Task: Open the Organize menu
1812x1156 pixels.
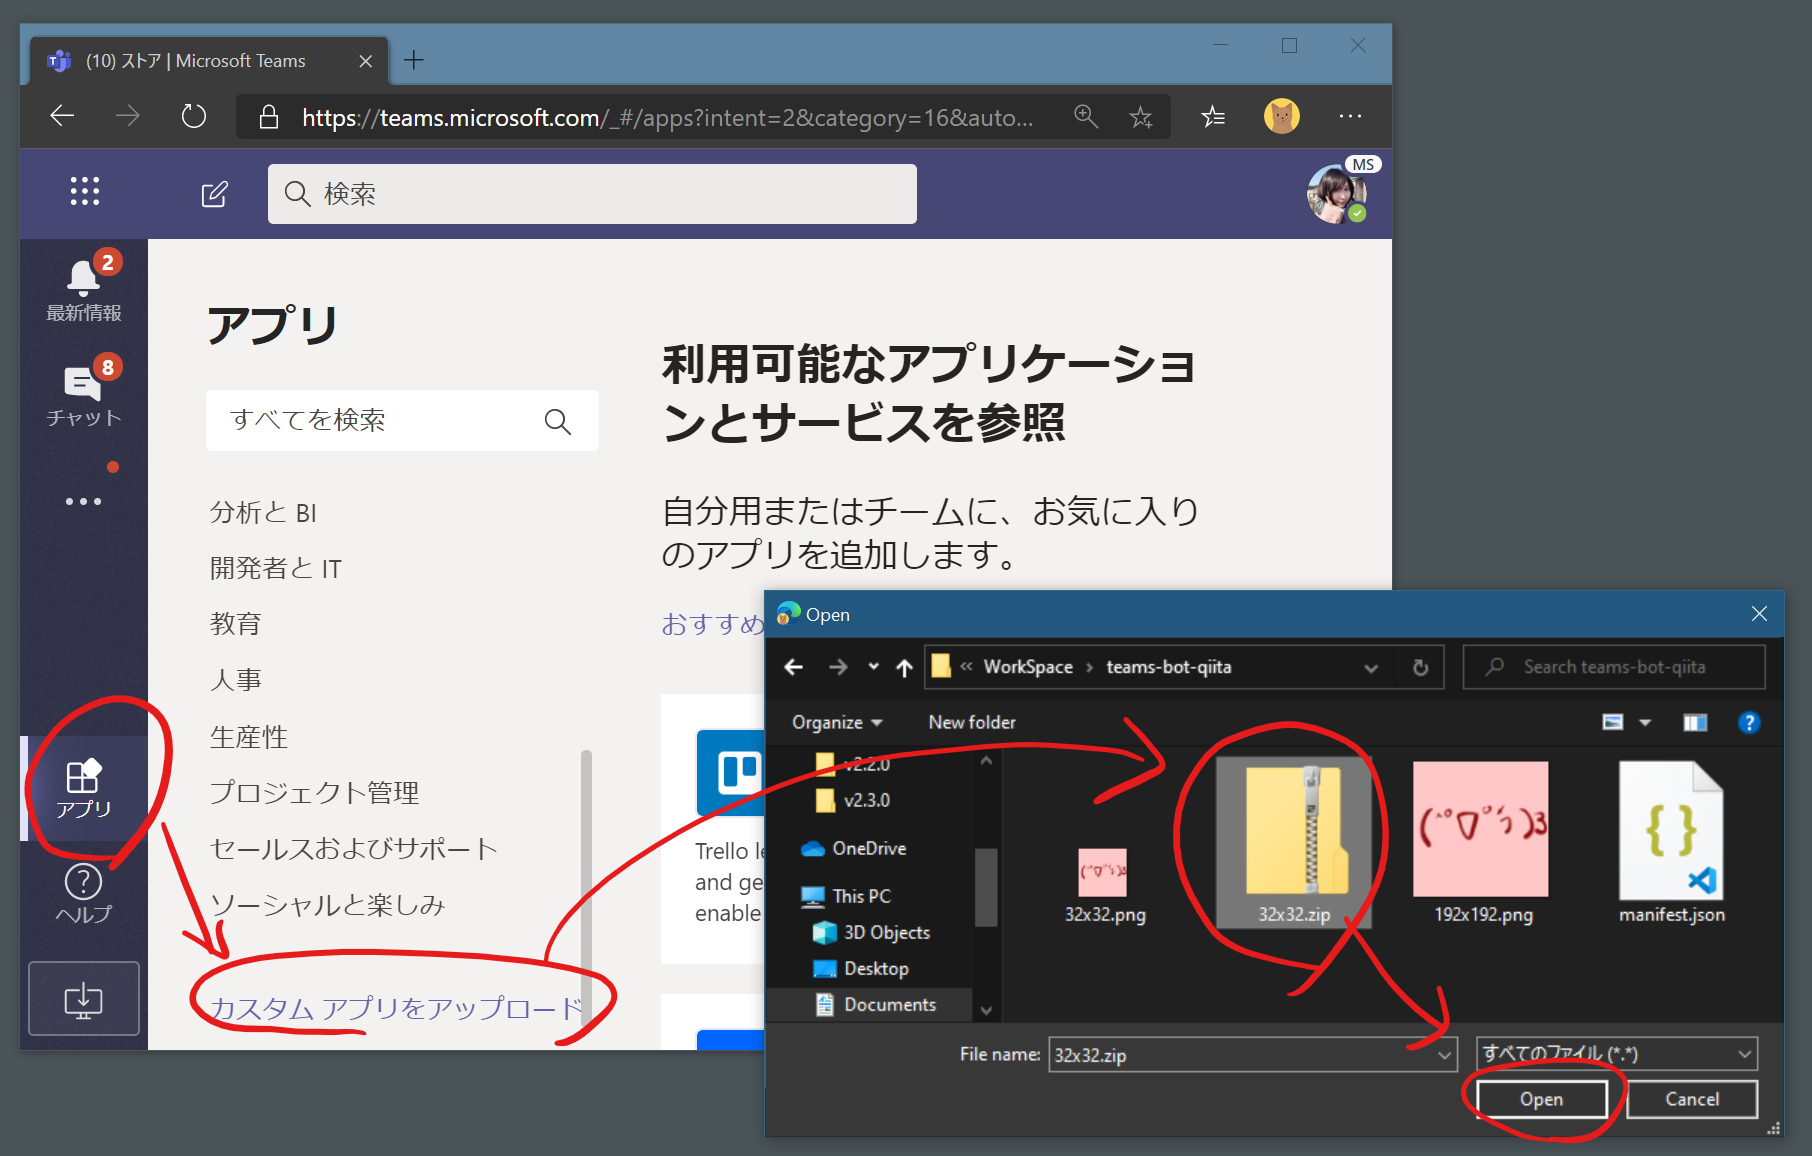Action: point(837,722)
